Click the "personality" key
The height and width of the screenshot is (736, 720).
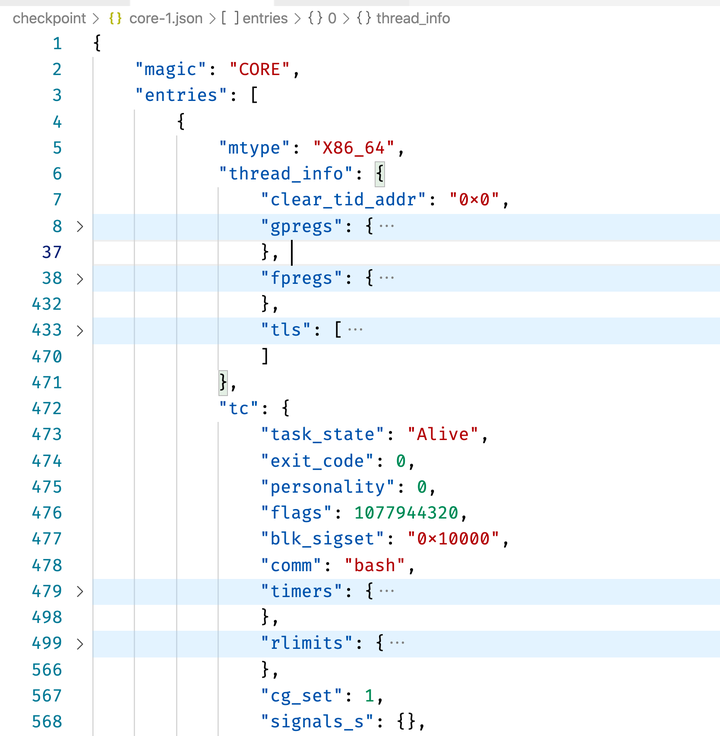pos(328,487)
